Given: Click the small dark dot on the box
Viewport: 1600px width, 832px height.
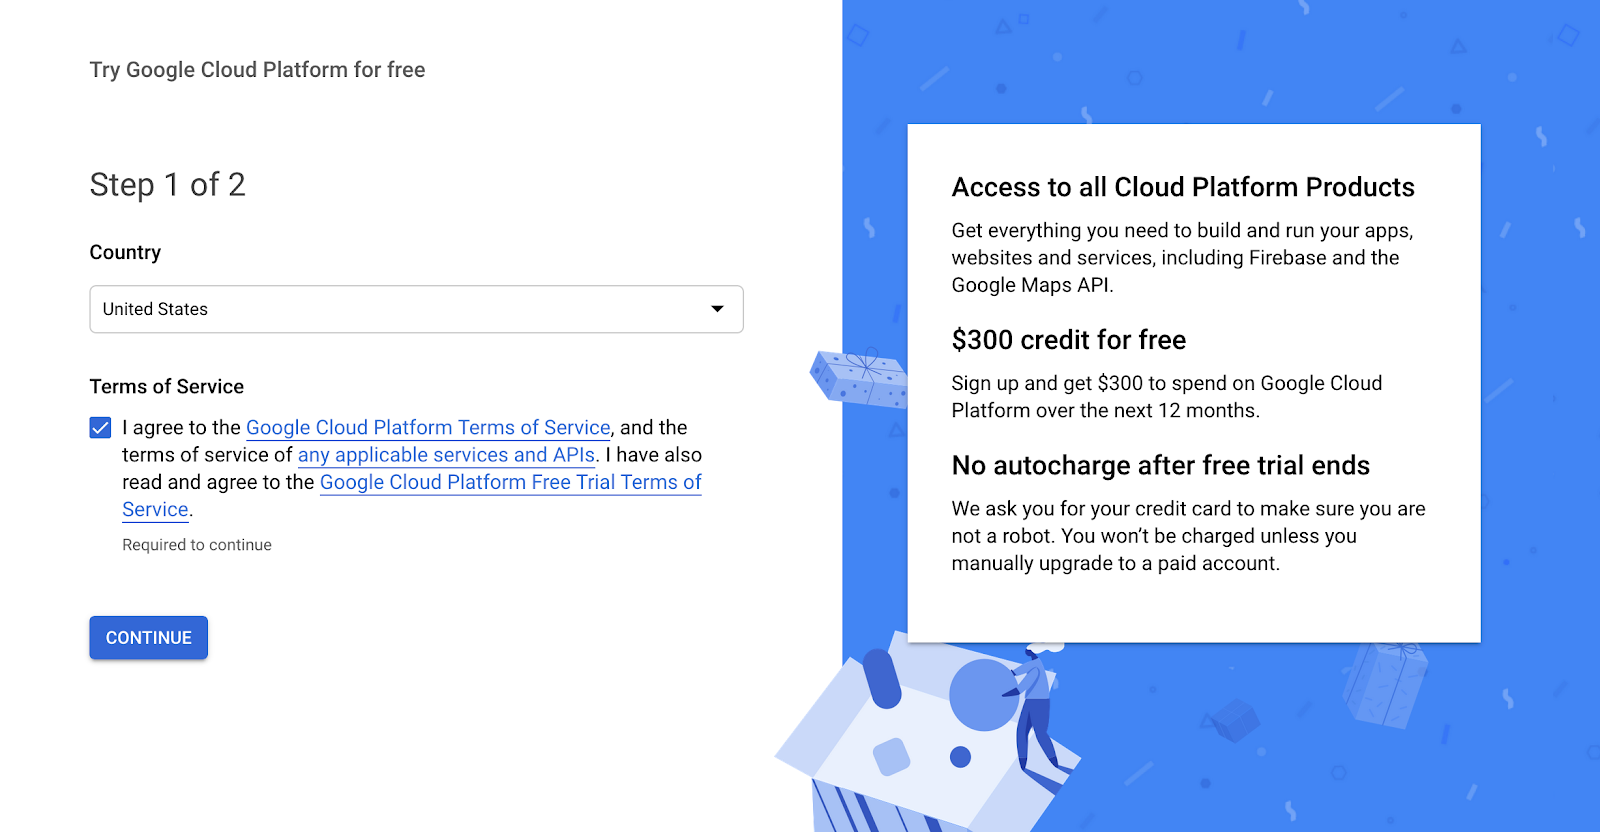Looking at the screenshot, I should coord(961,757).
